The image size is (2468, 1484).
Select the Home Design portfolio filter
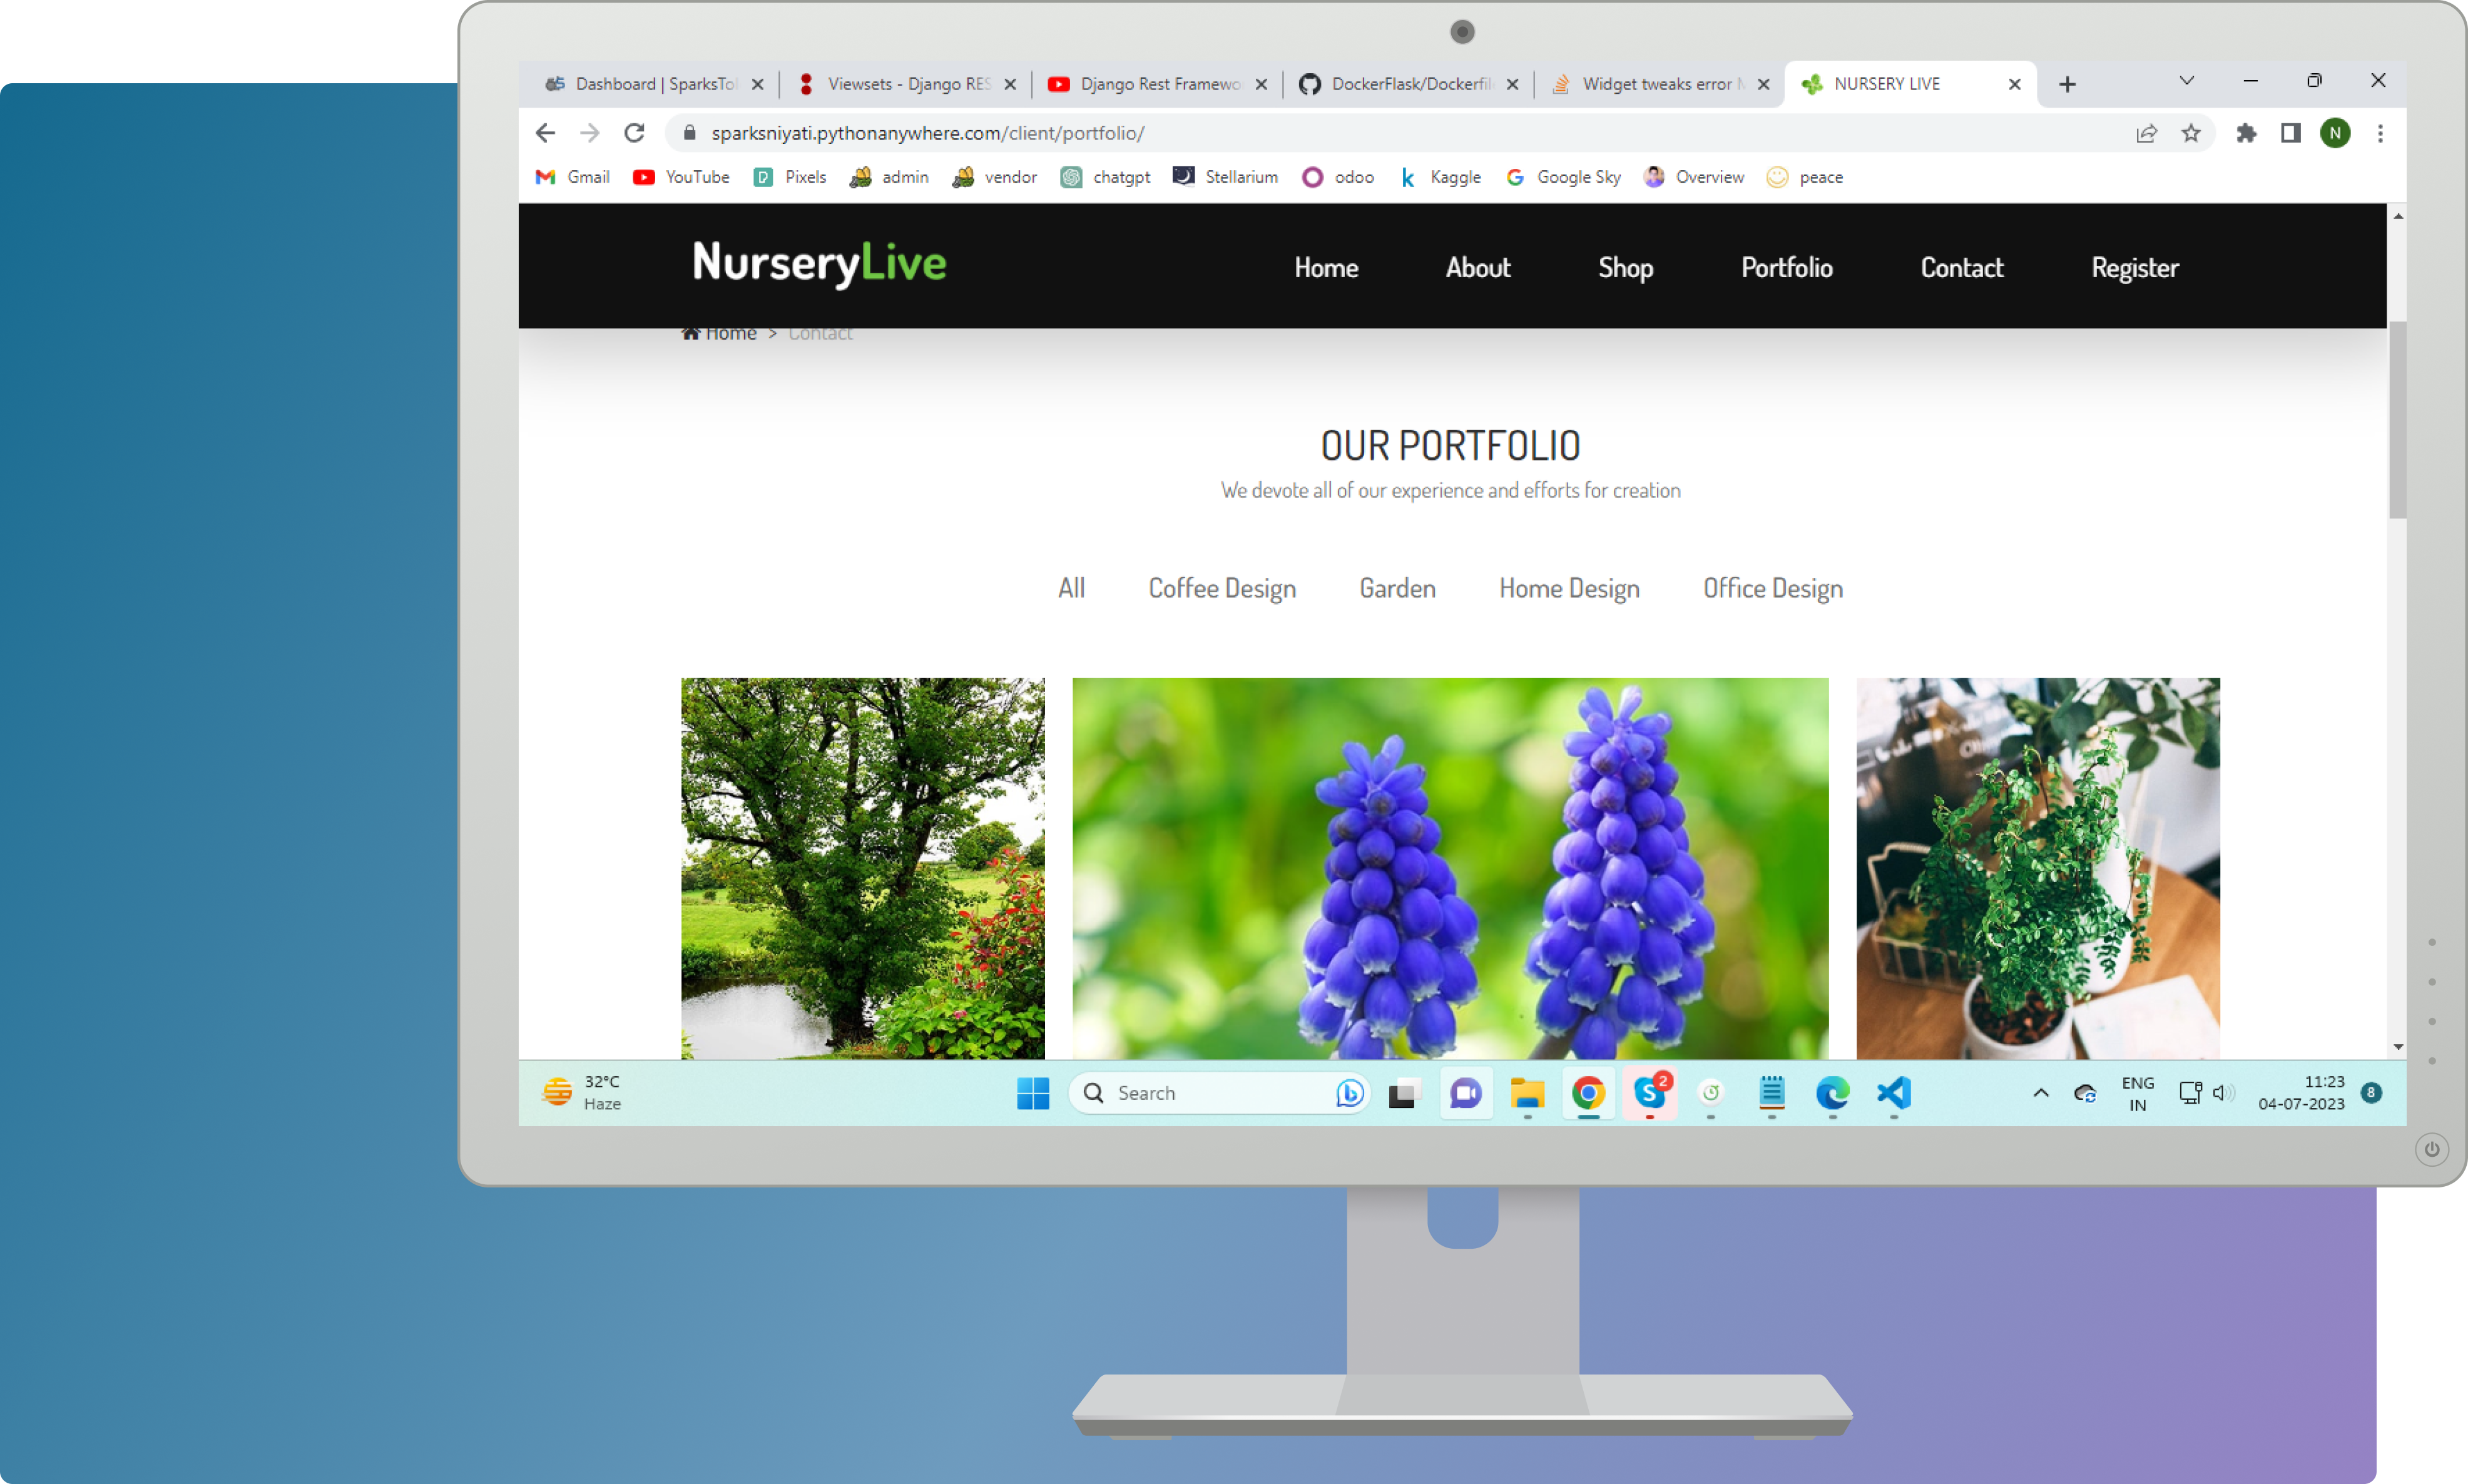(1567, 587)
